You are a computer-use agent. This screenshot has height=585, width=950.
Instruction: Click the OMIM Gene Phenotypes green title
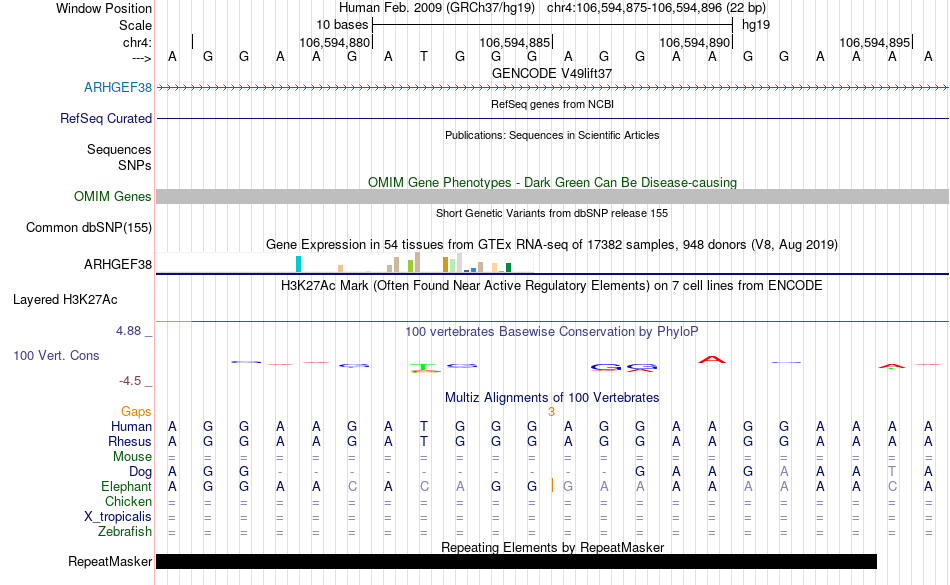point(552,182)
